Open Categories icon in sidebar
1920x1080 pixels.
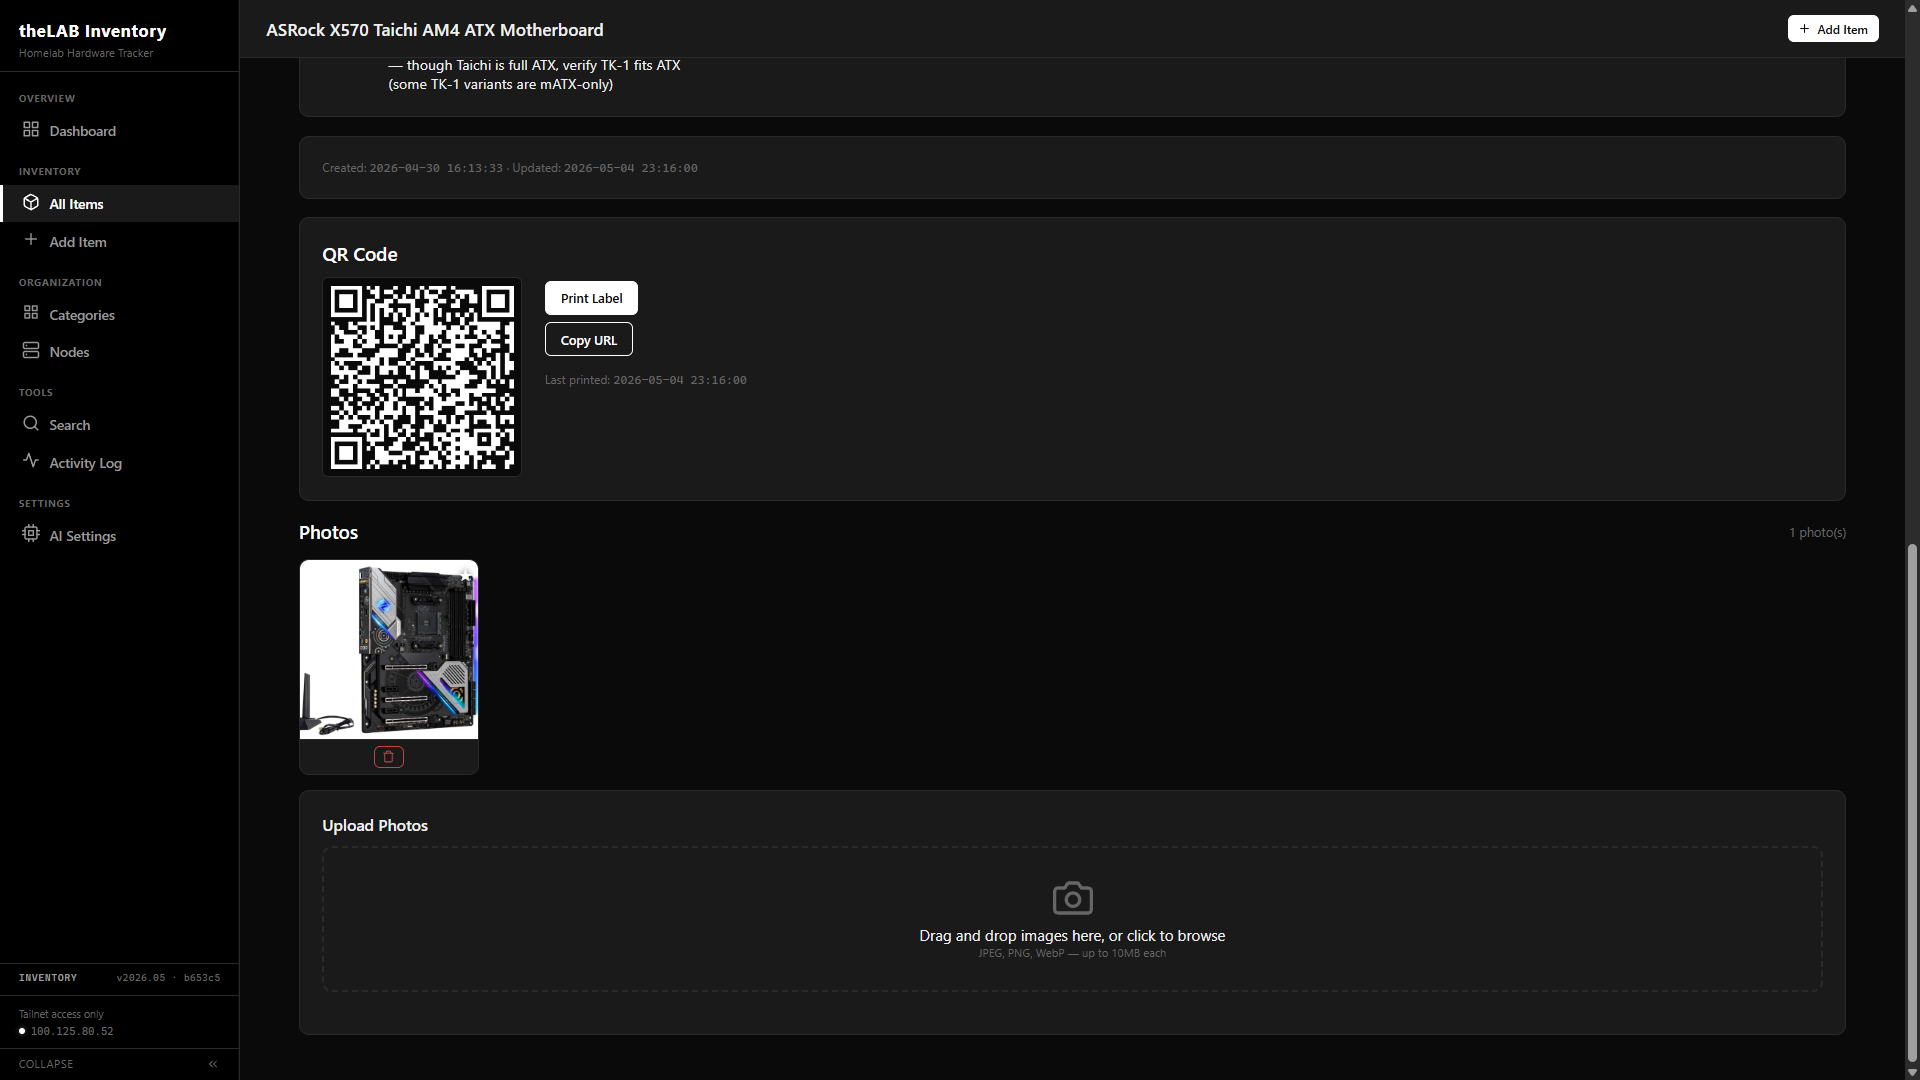[x=31, y=313]
